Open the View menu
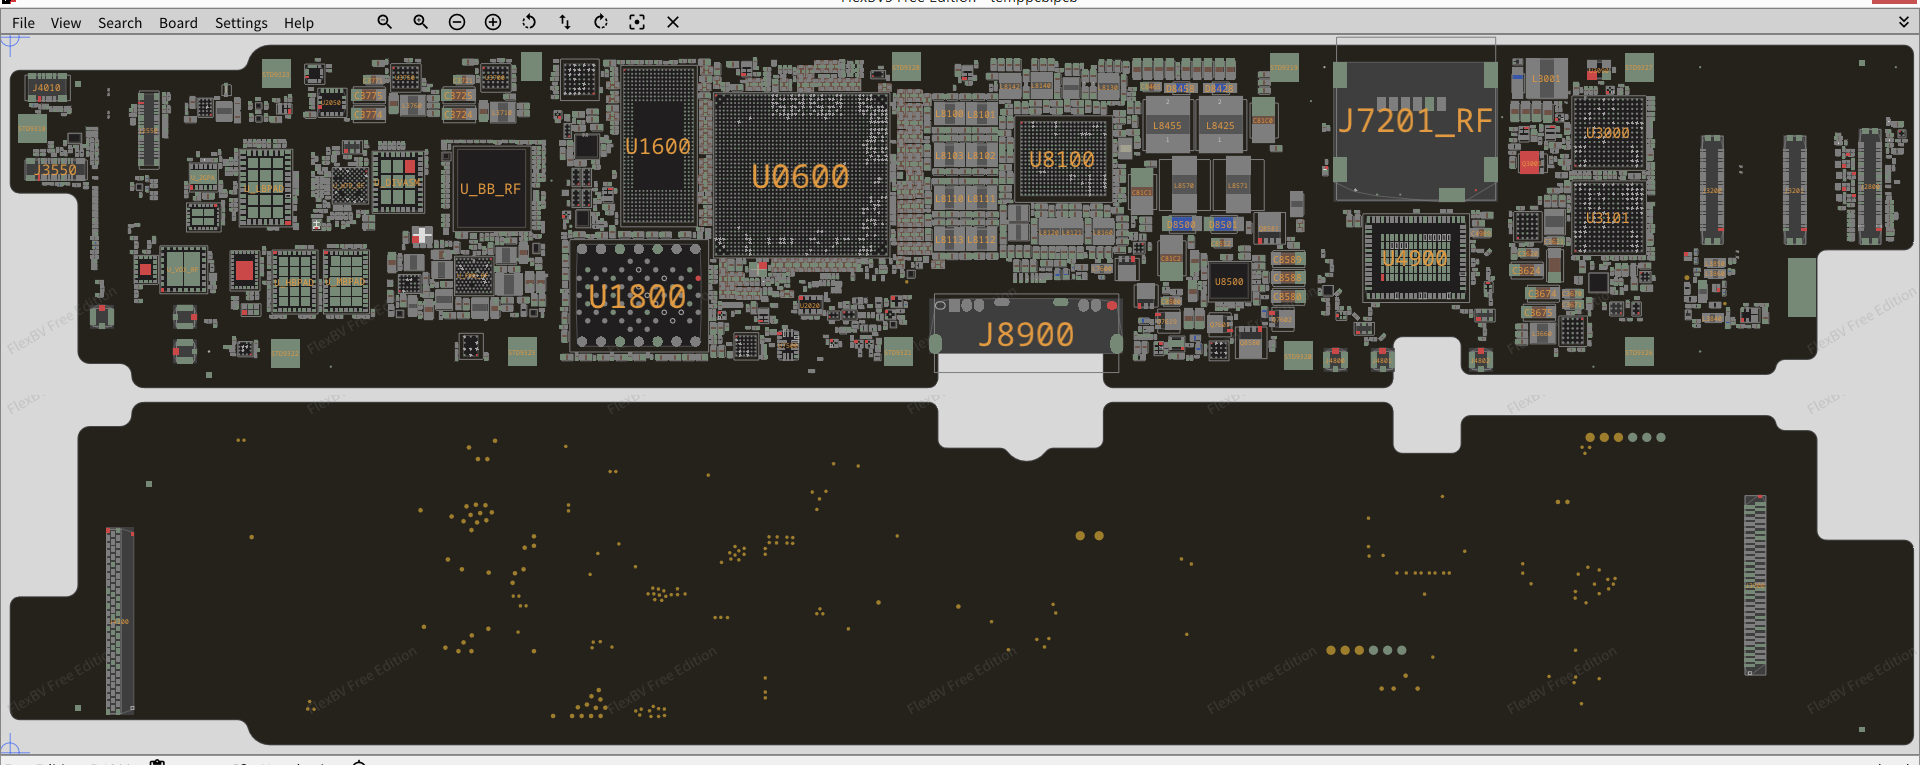This screenshot has width=1920, height=765. (66, 23)
